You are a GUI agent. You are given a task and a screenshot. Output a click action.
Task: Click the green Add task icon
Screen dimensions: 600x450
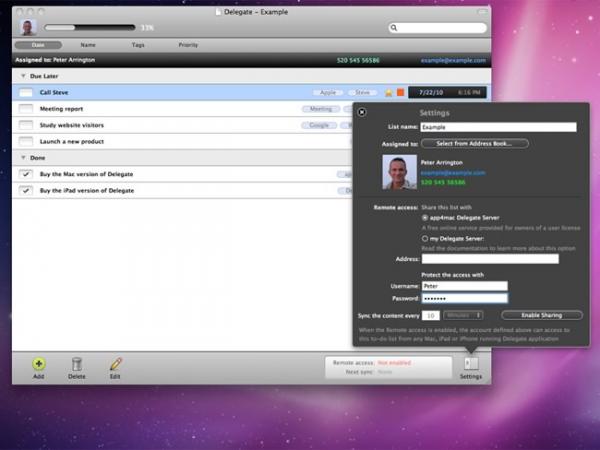point(39,364)
